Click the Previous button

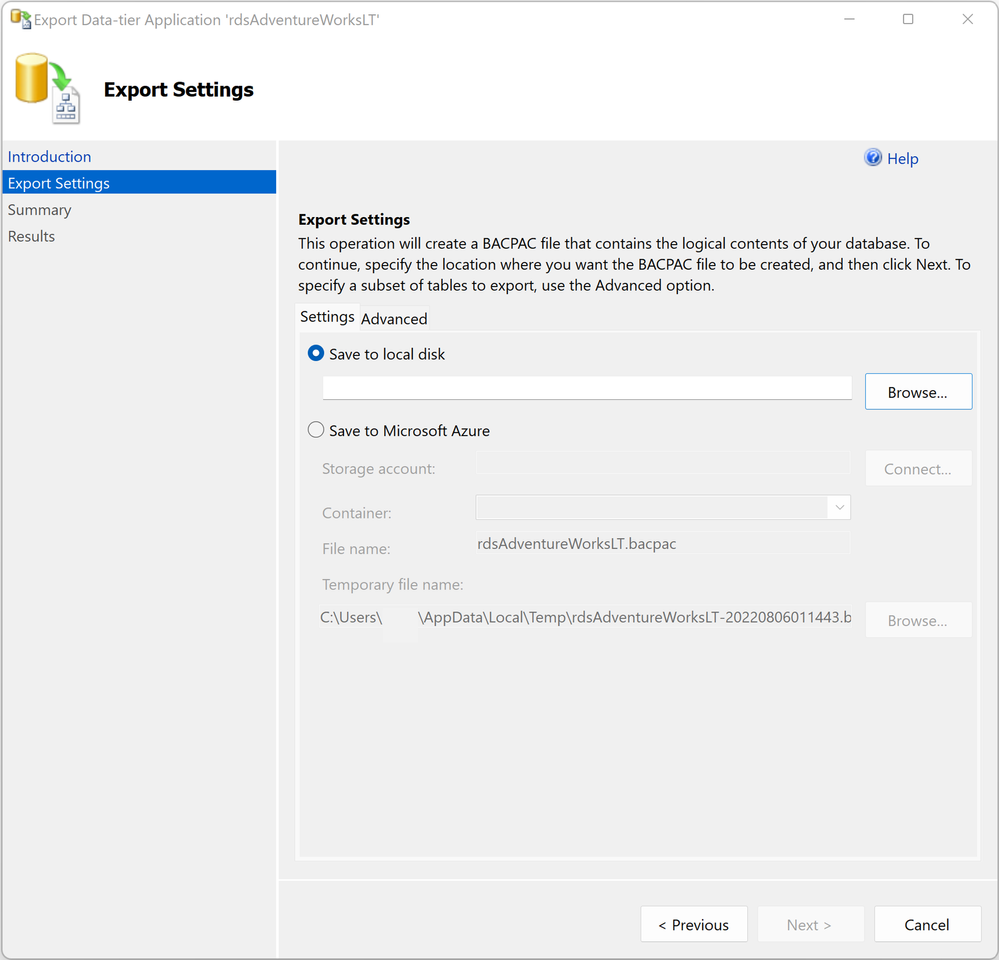pos(694,924)
